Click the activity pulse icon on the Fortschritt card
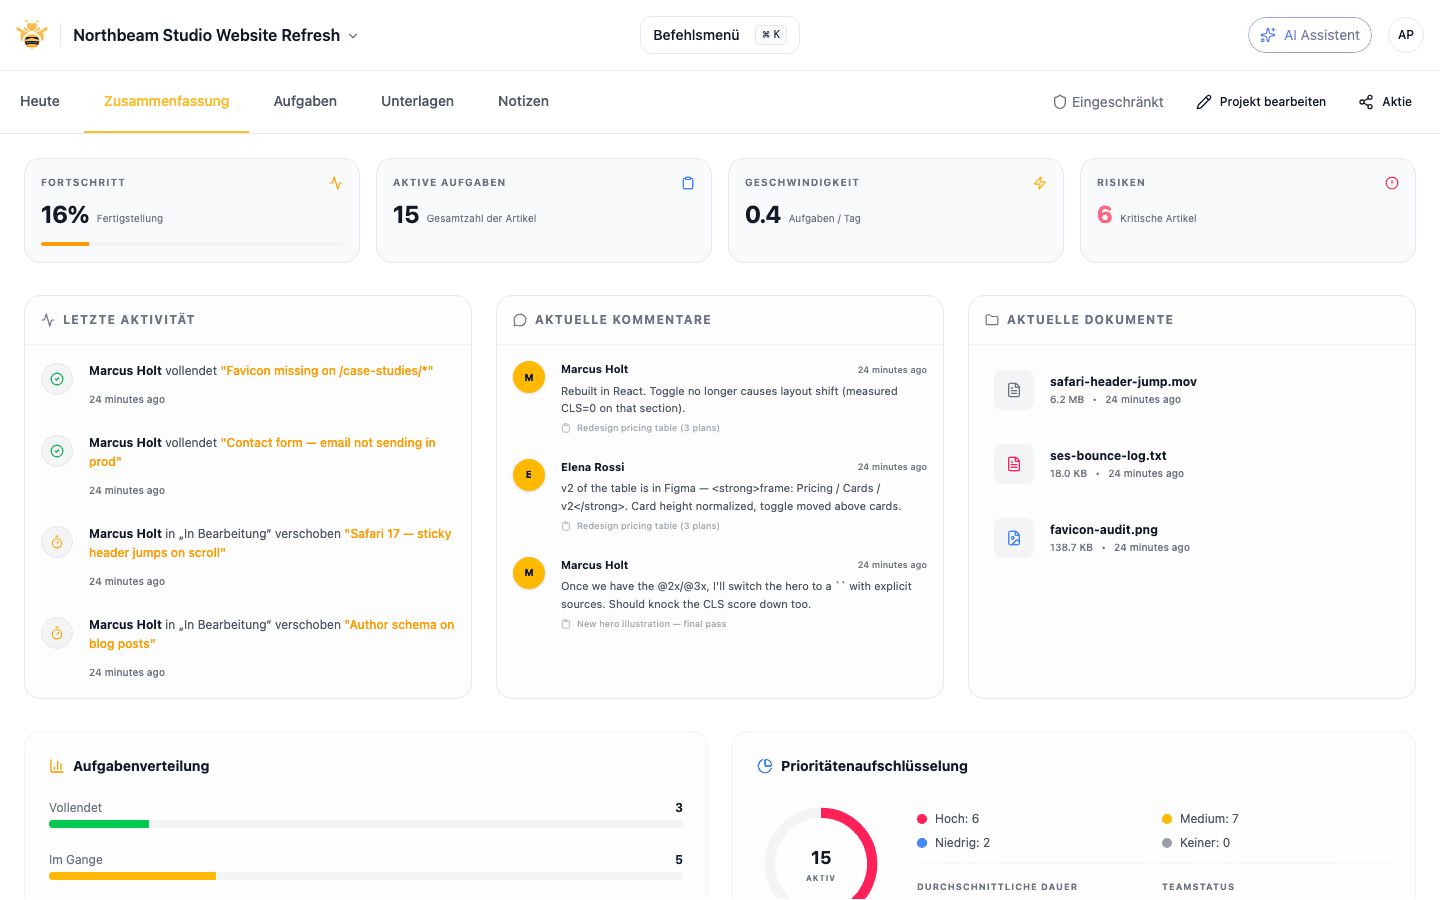The height and width of the screenshot is (900, 1440). [337, 183]
